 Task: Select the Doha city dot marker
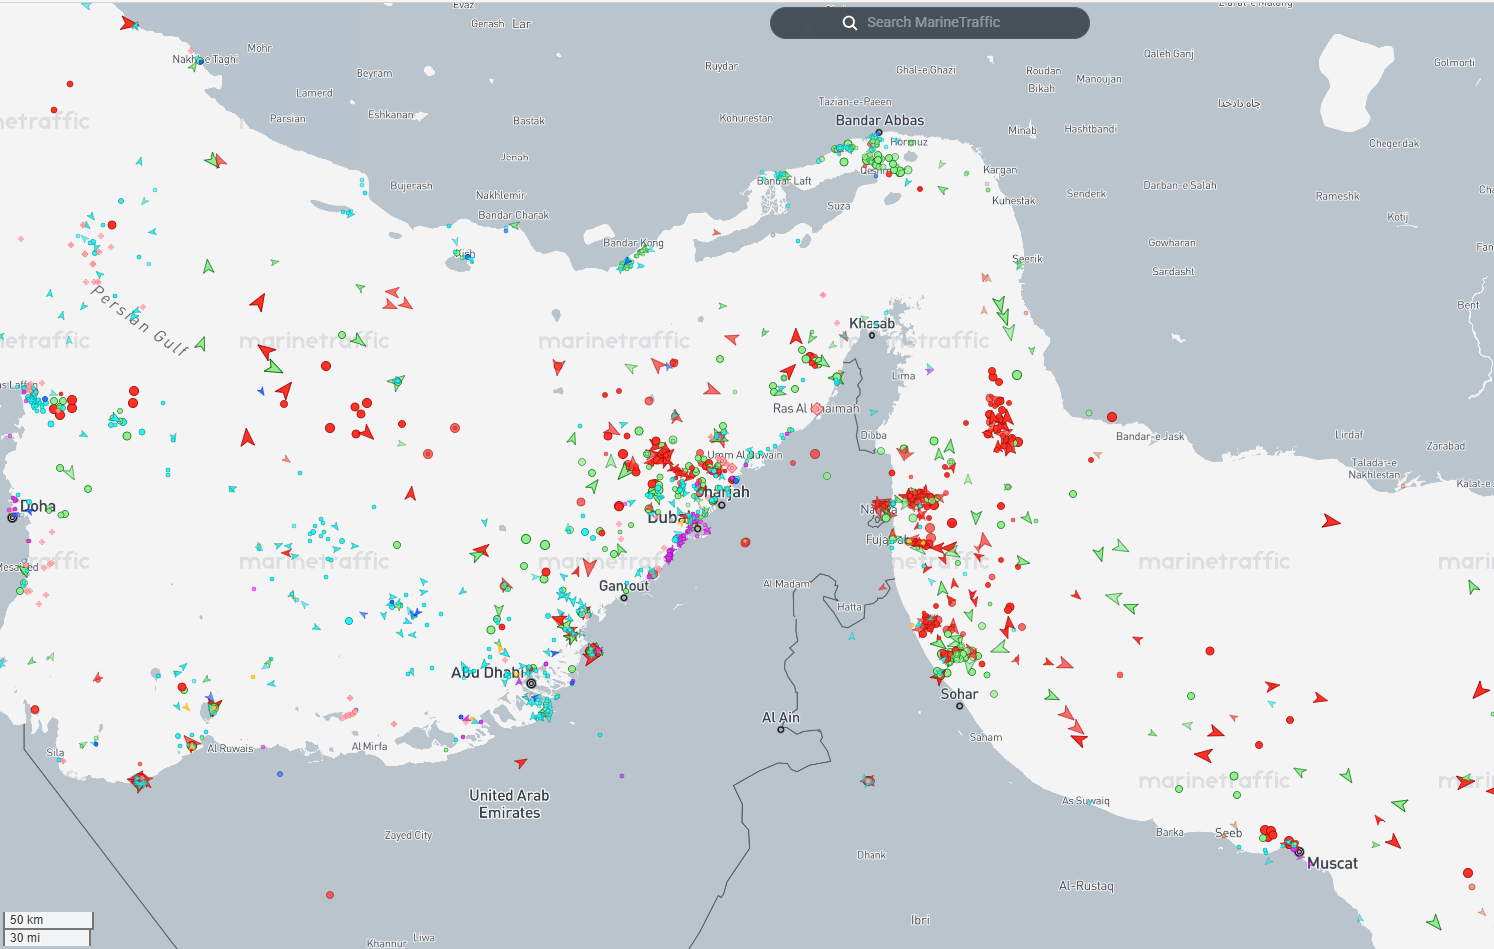click(x=13, y=517)
